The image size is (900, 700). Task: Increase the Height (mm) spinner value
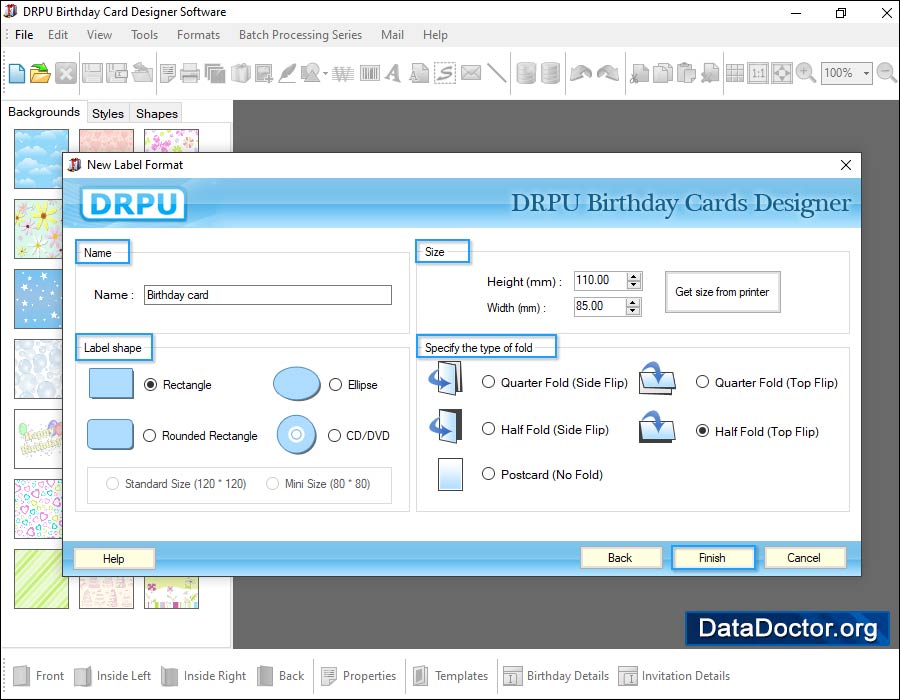click(634, 277)
